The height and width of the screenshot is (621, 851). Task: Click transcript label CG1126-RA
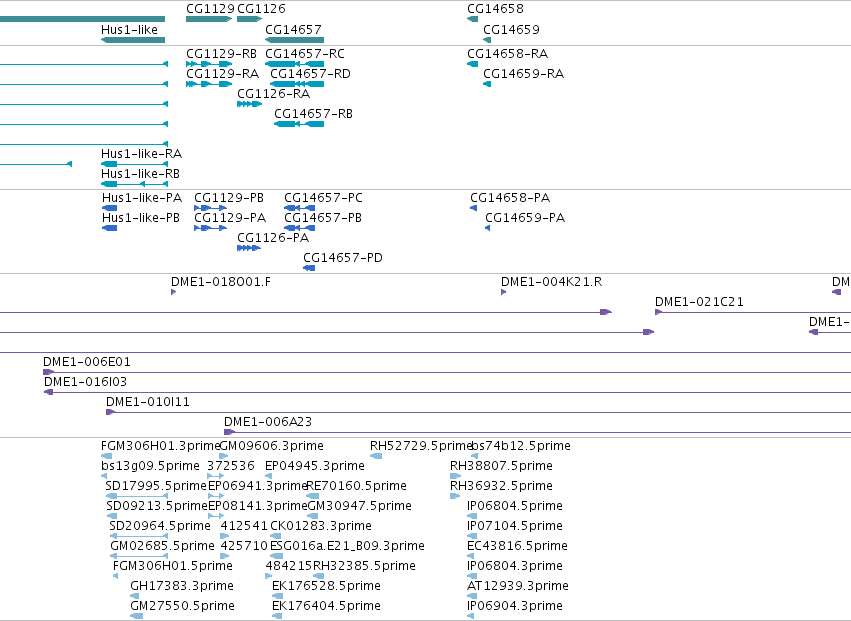tap(274, 94)
